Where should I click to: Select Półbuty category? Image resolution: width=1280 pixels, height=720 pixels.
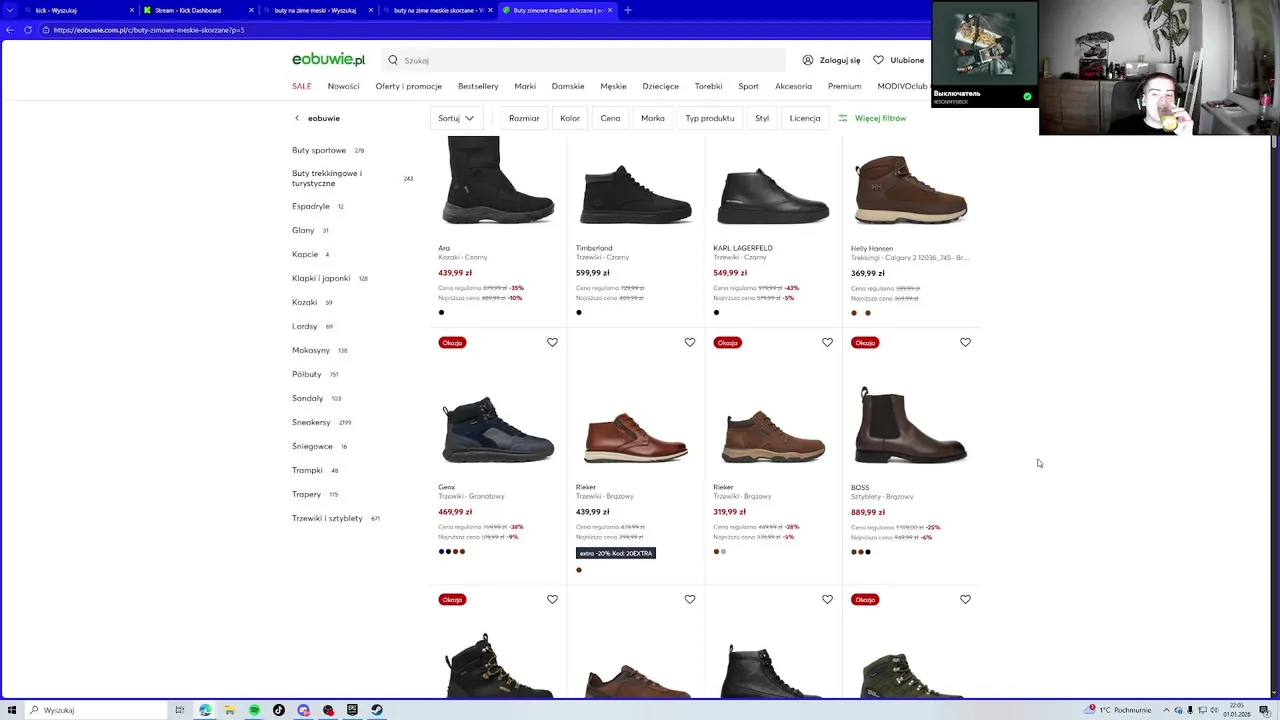(x=307, y=374)
